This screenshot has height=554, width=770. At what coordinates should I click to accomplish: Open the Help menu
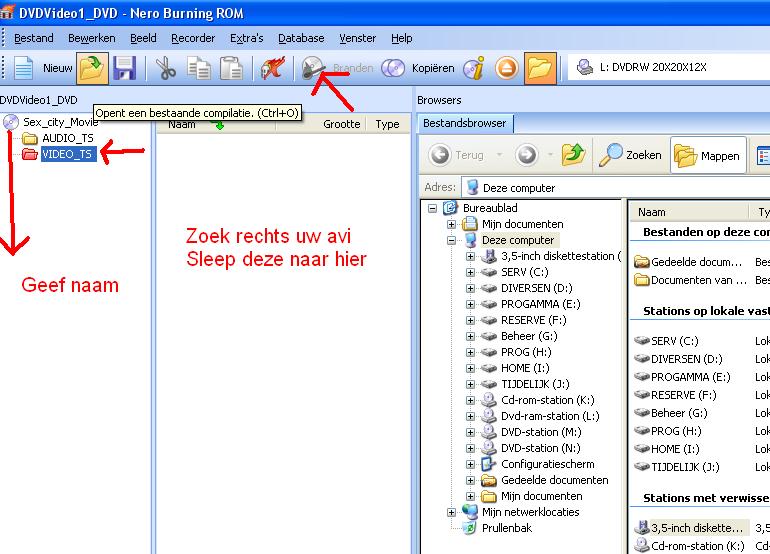[402, 38]
